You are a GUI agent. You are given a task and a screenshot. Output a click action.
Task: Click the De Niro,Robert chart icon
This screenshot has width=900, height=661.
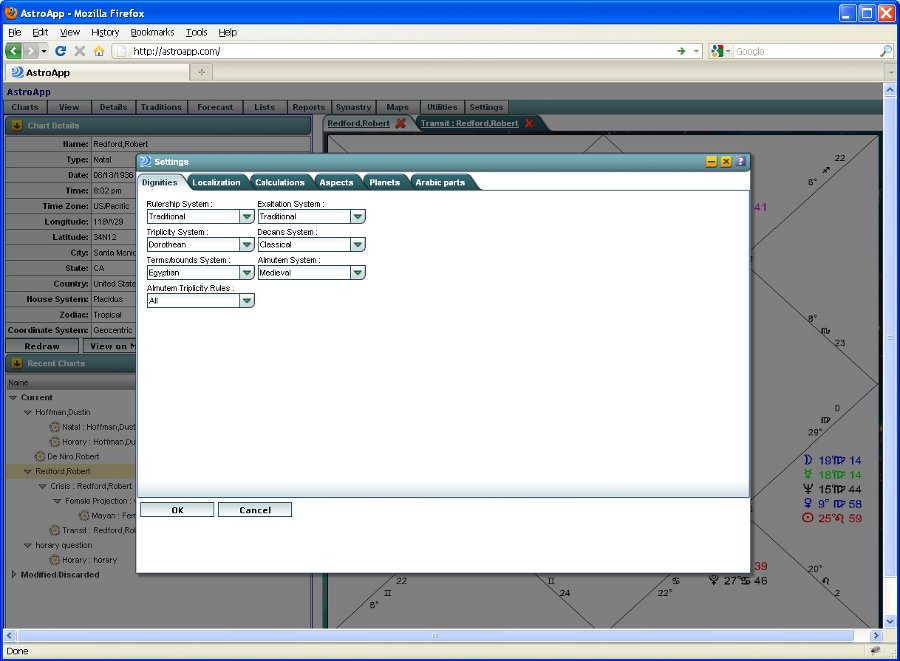pyautogui.click(x=39, y=456)
